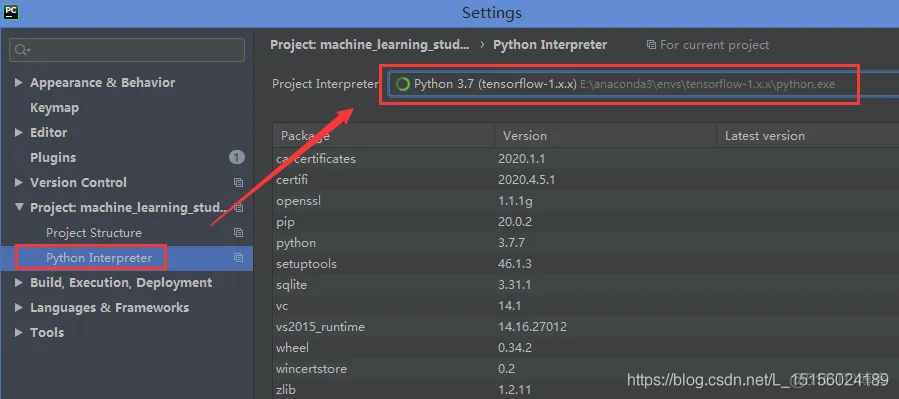
Task: Click the 'For current project' icon
Action: point(651,45)
